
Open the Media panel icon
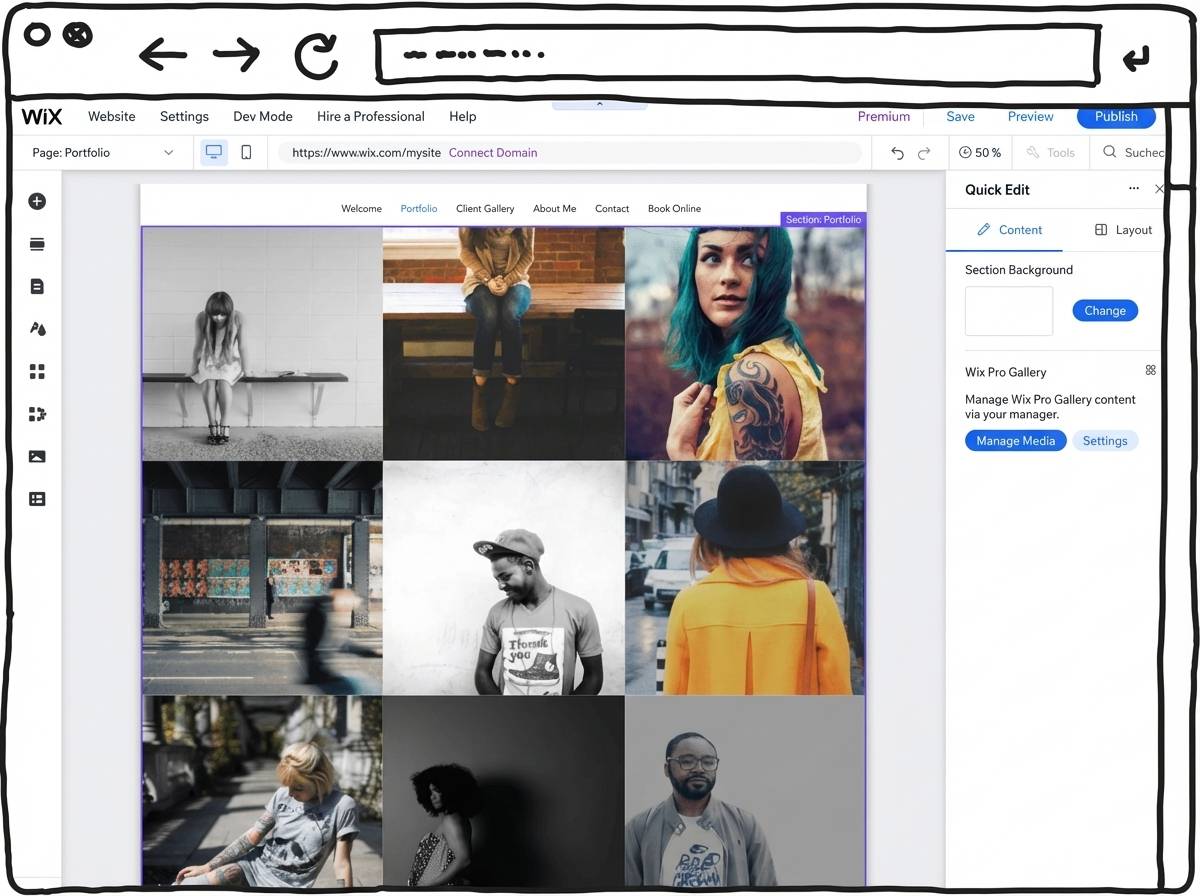pos(36,456)
